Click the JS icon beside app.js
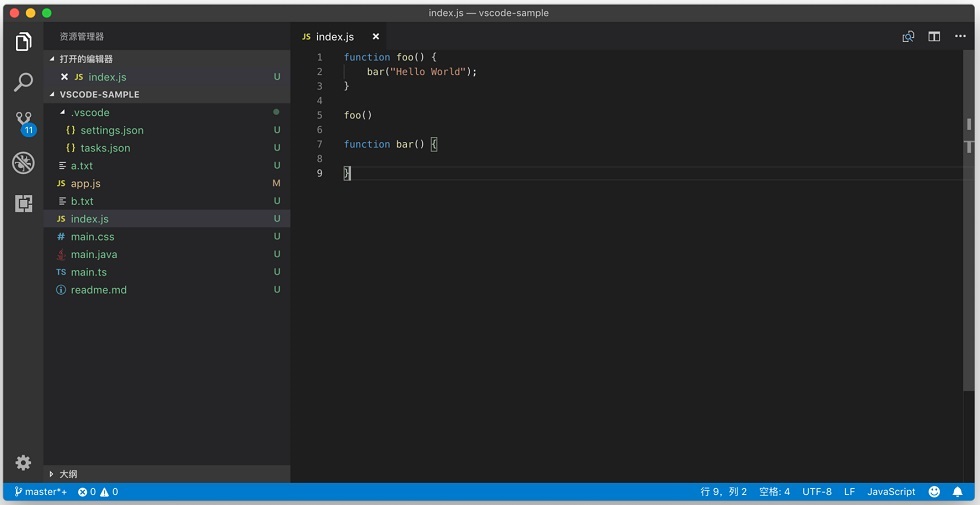This screenshot has width=980, height=505. pos(61,184)
